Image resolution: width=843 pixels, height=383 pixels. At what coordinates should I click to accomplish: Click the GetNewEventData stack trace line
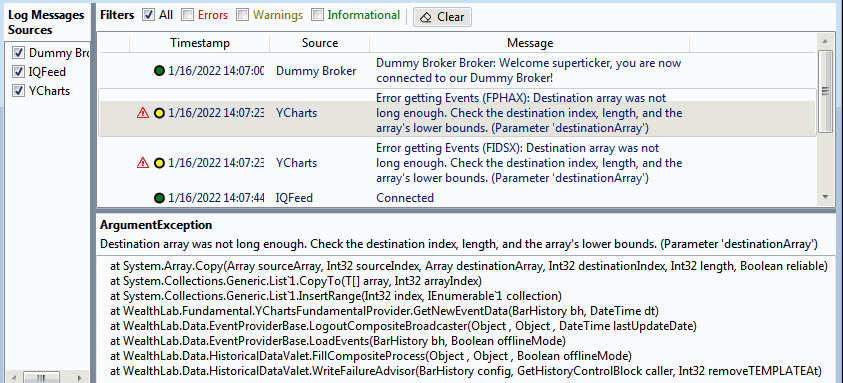click(384, 310)
